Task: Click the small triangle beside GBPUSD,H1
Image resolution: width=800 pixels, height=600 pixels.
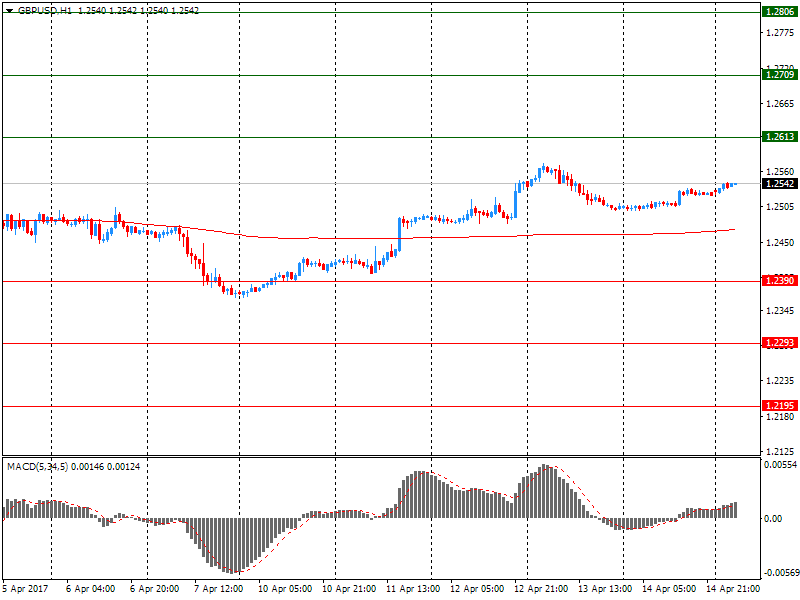Action: (x=9, y=11)
